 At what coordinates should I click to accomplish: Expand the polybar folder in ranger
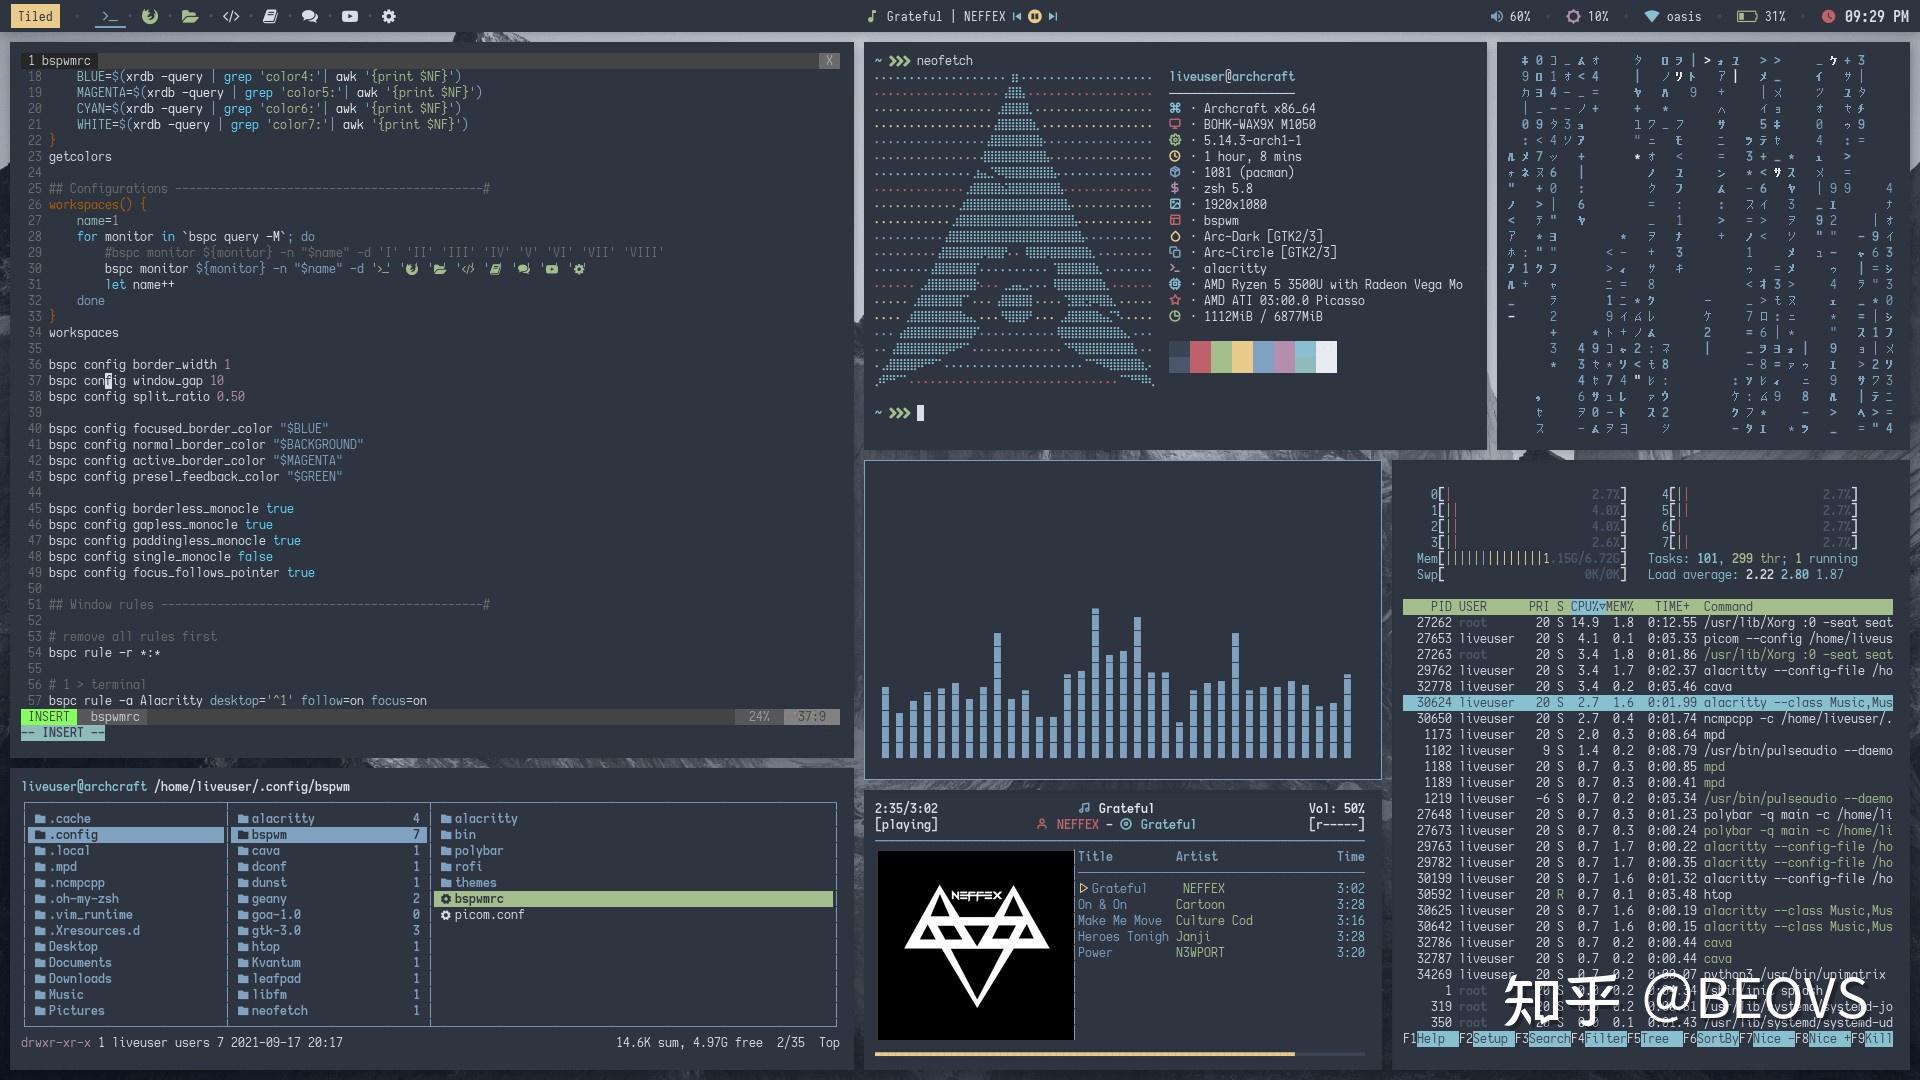point(480,850)
